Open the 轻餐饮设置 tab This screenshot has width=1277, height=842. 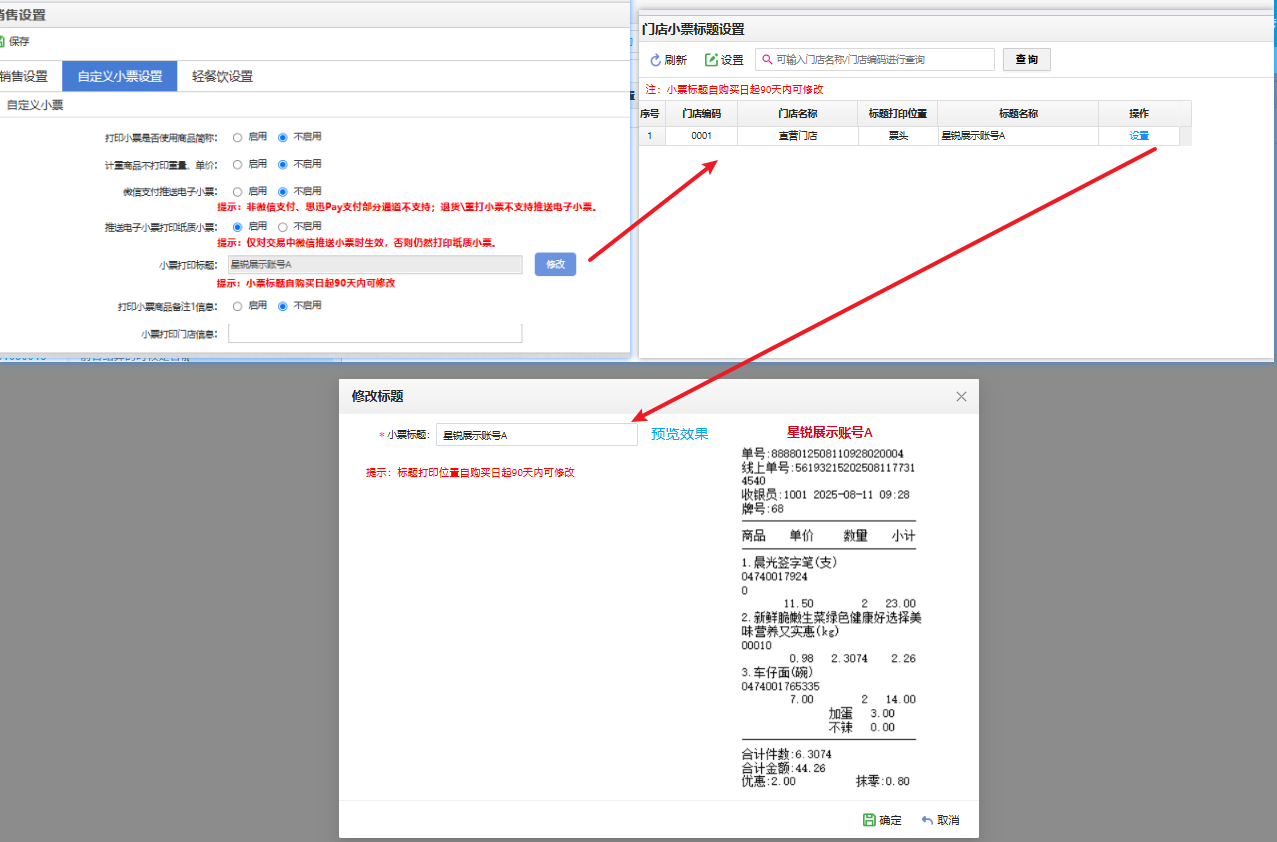[x=222, y=76]
